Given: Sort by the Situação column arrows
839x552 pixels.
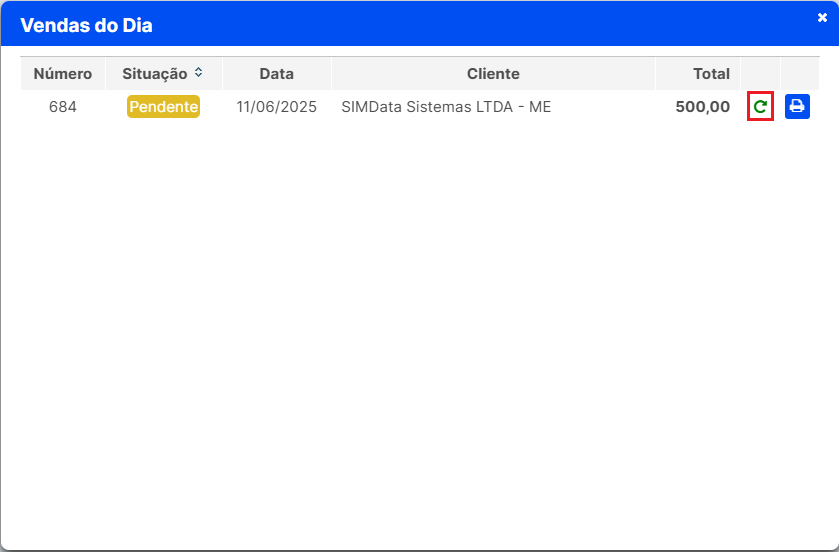Looking at the screenshot, I should [199, 72].
